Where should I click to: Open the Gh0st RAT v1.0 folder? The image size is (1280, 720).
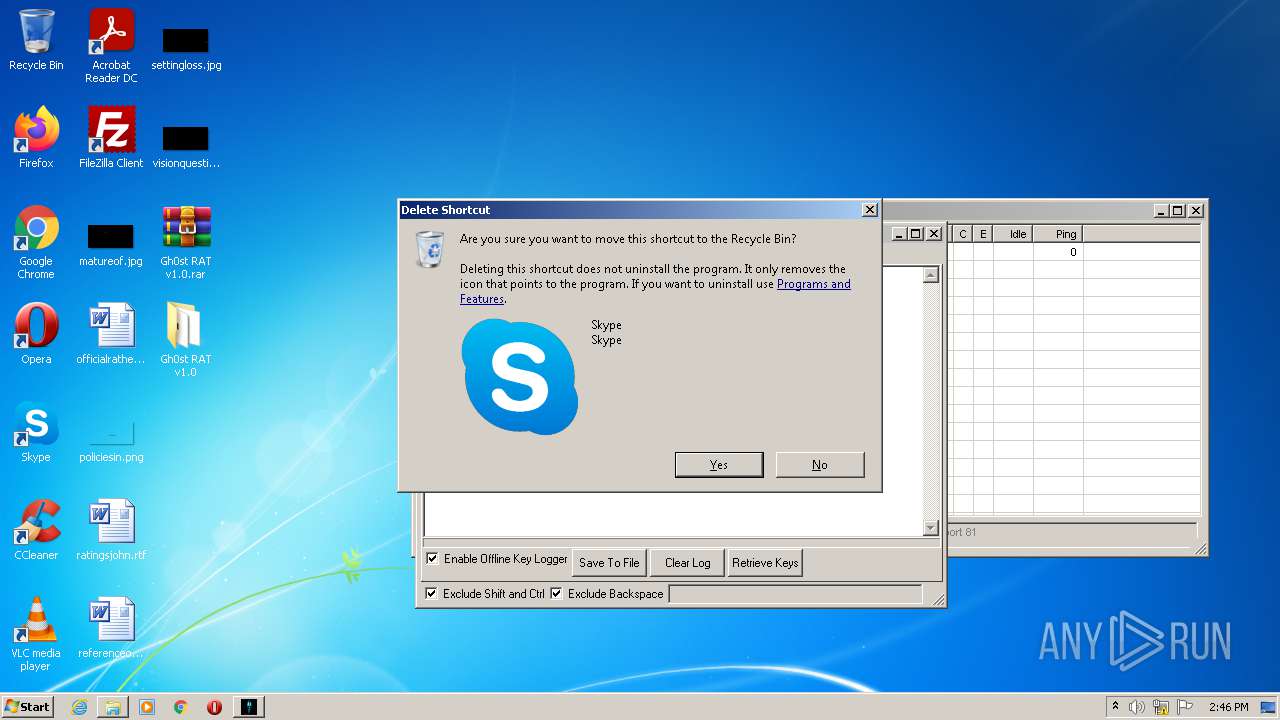186,340
